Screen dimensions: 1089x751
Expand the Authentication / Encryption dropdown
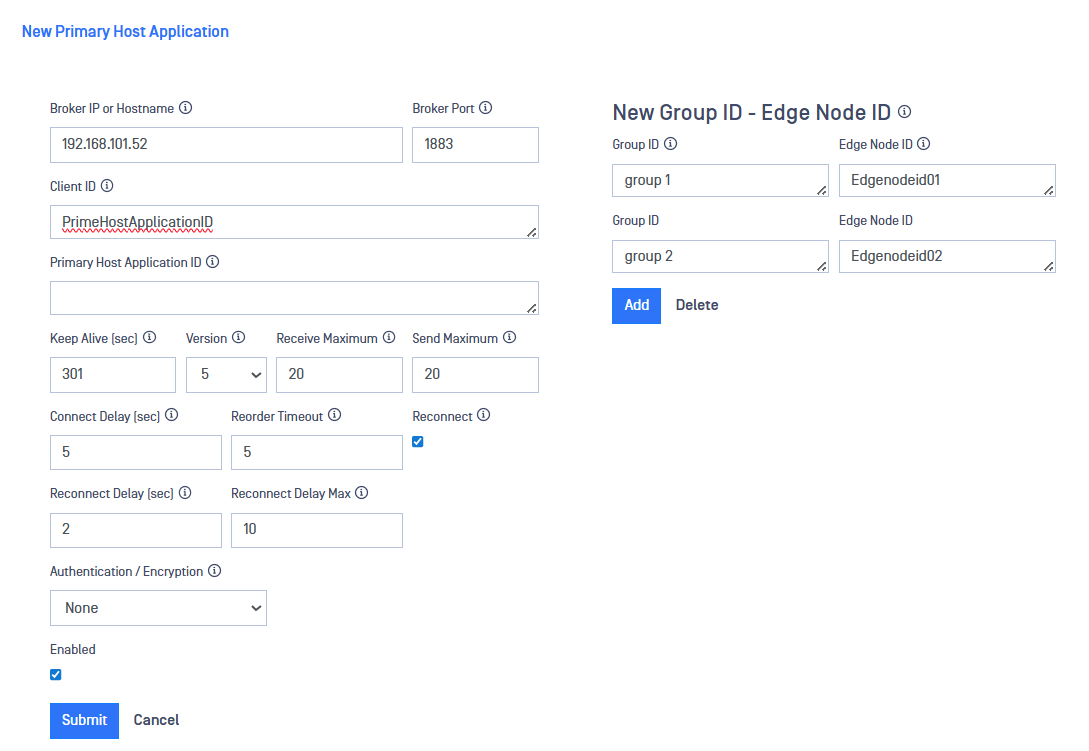tap(158, 608)
